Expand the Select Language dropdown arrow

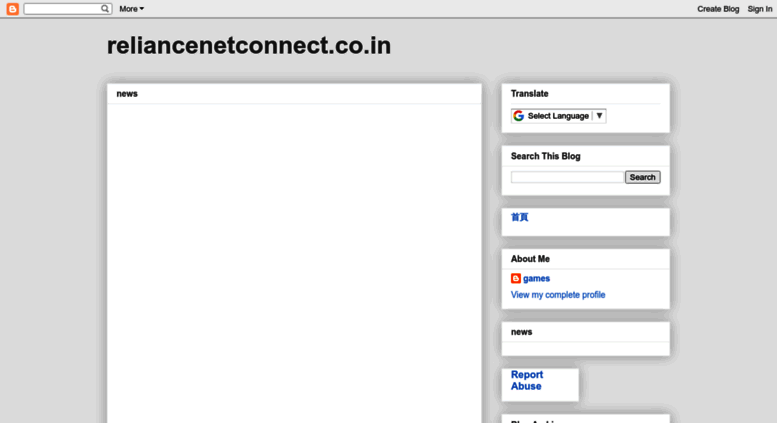point(599,115)
